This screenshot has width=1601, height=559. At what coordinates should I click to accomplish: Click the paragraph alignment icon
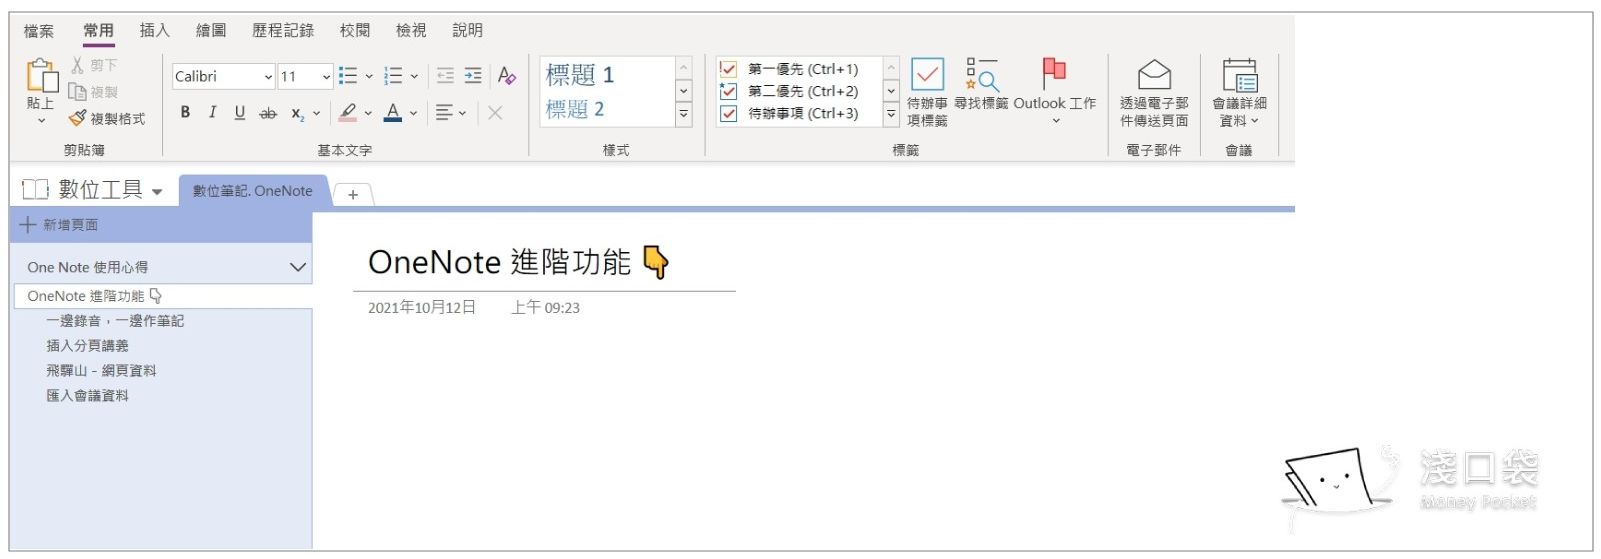[x=445, y=113]
